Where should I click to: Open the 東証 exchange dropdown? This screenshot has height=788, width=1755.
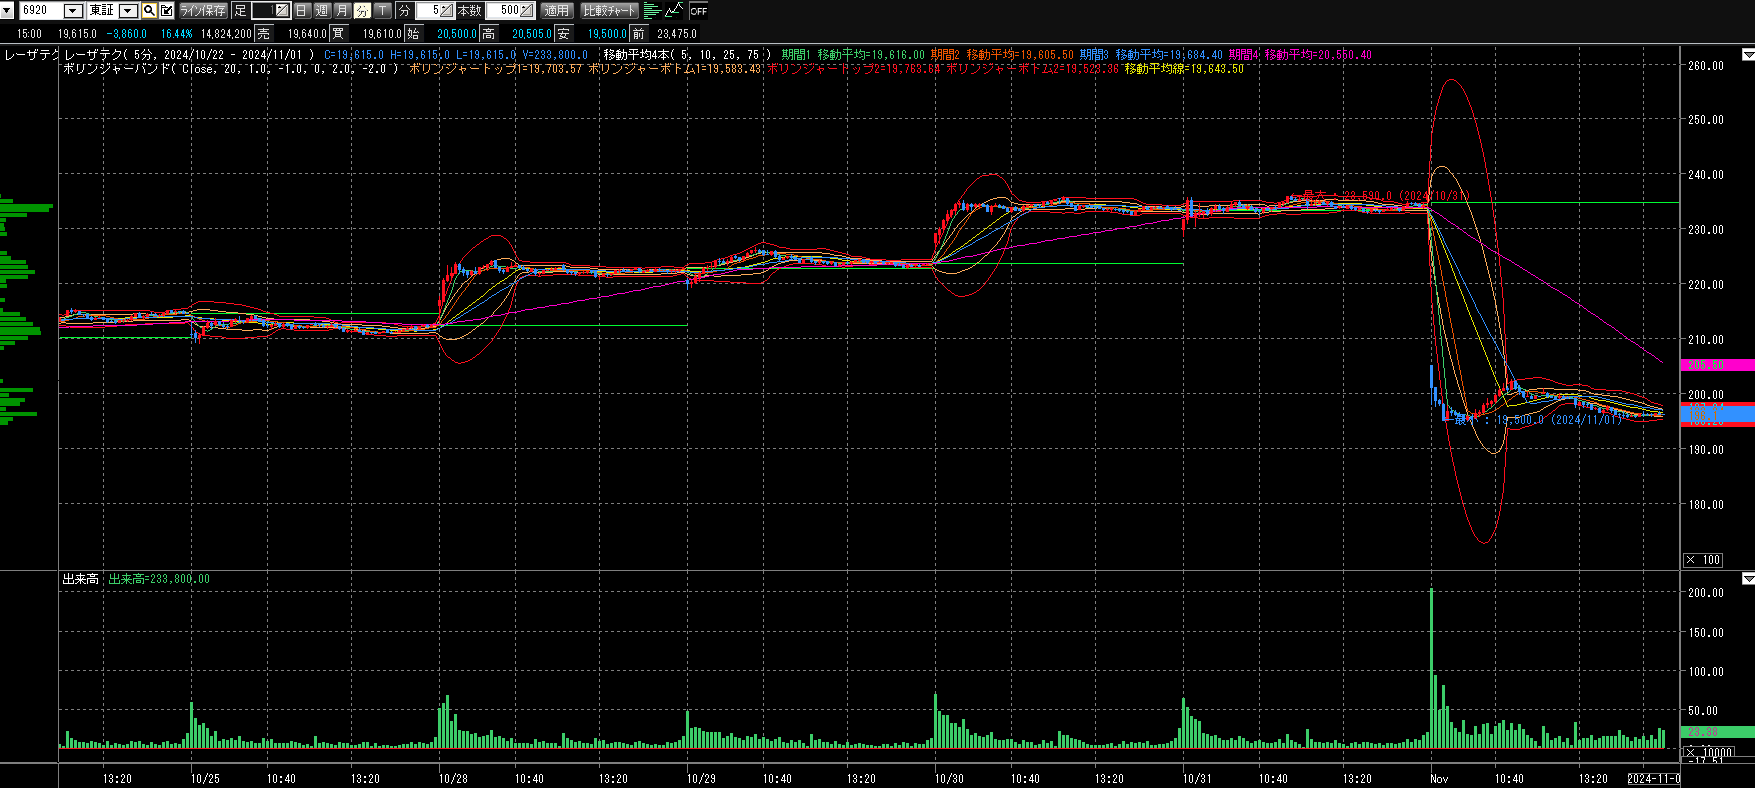coord(128,11)
